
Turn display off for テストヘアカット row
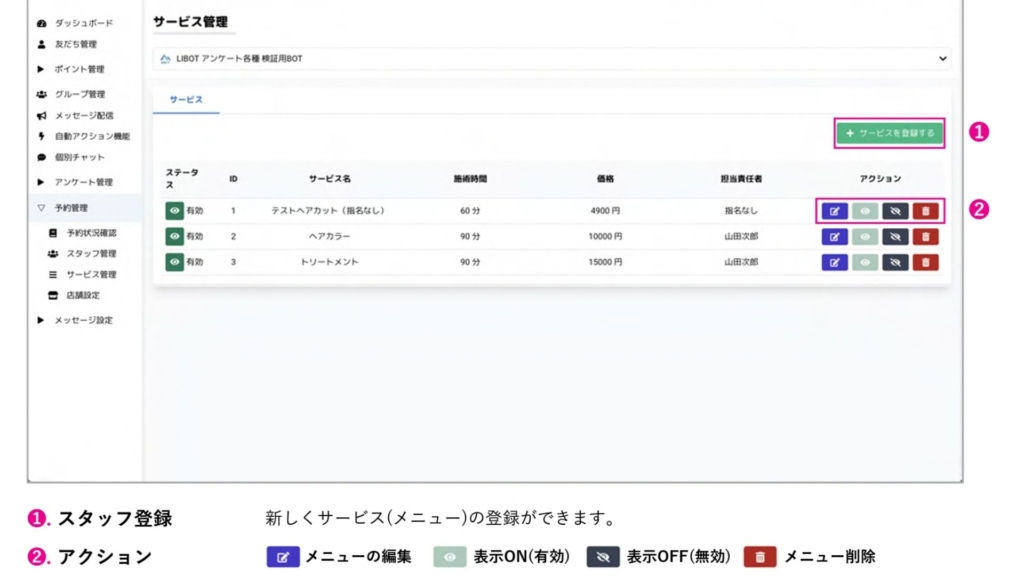point(895,211)
